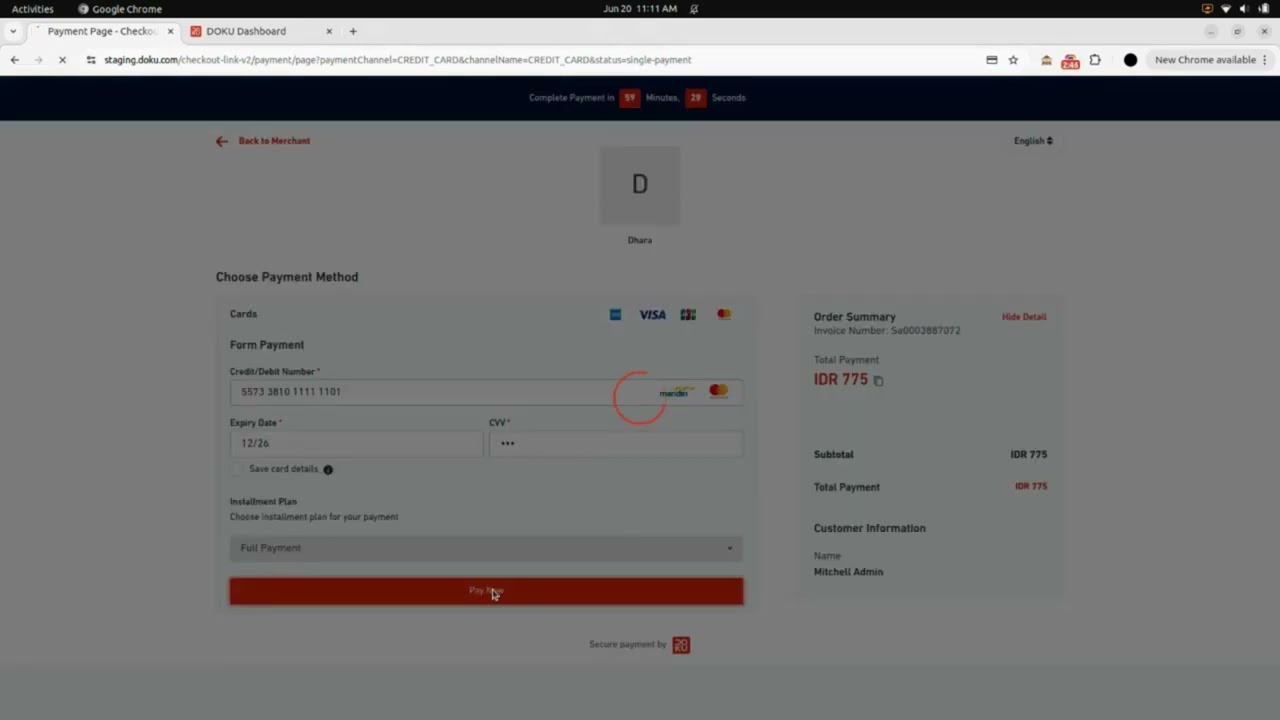Click the info icon beside Save card details
The height and width of the screenshot is (720, 1280).
pos(328,469)
